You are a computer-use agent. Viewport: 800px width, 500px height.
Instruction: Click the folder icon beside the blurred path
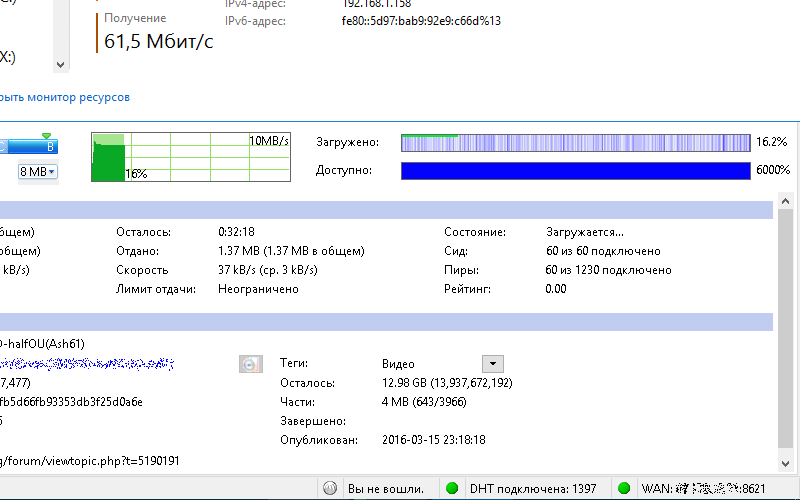251,364
